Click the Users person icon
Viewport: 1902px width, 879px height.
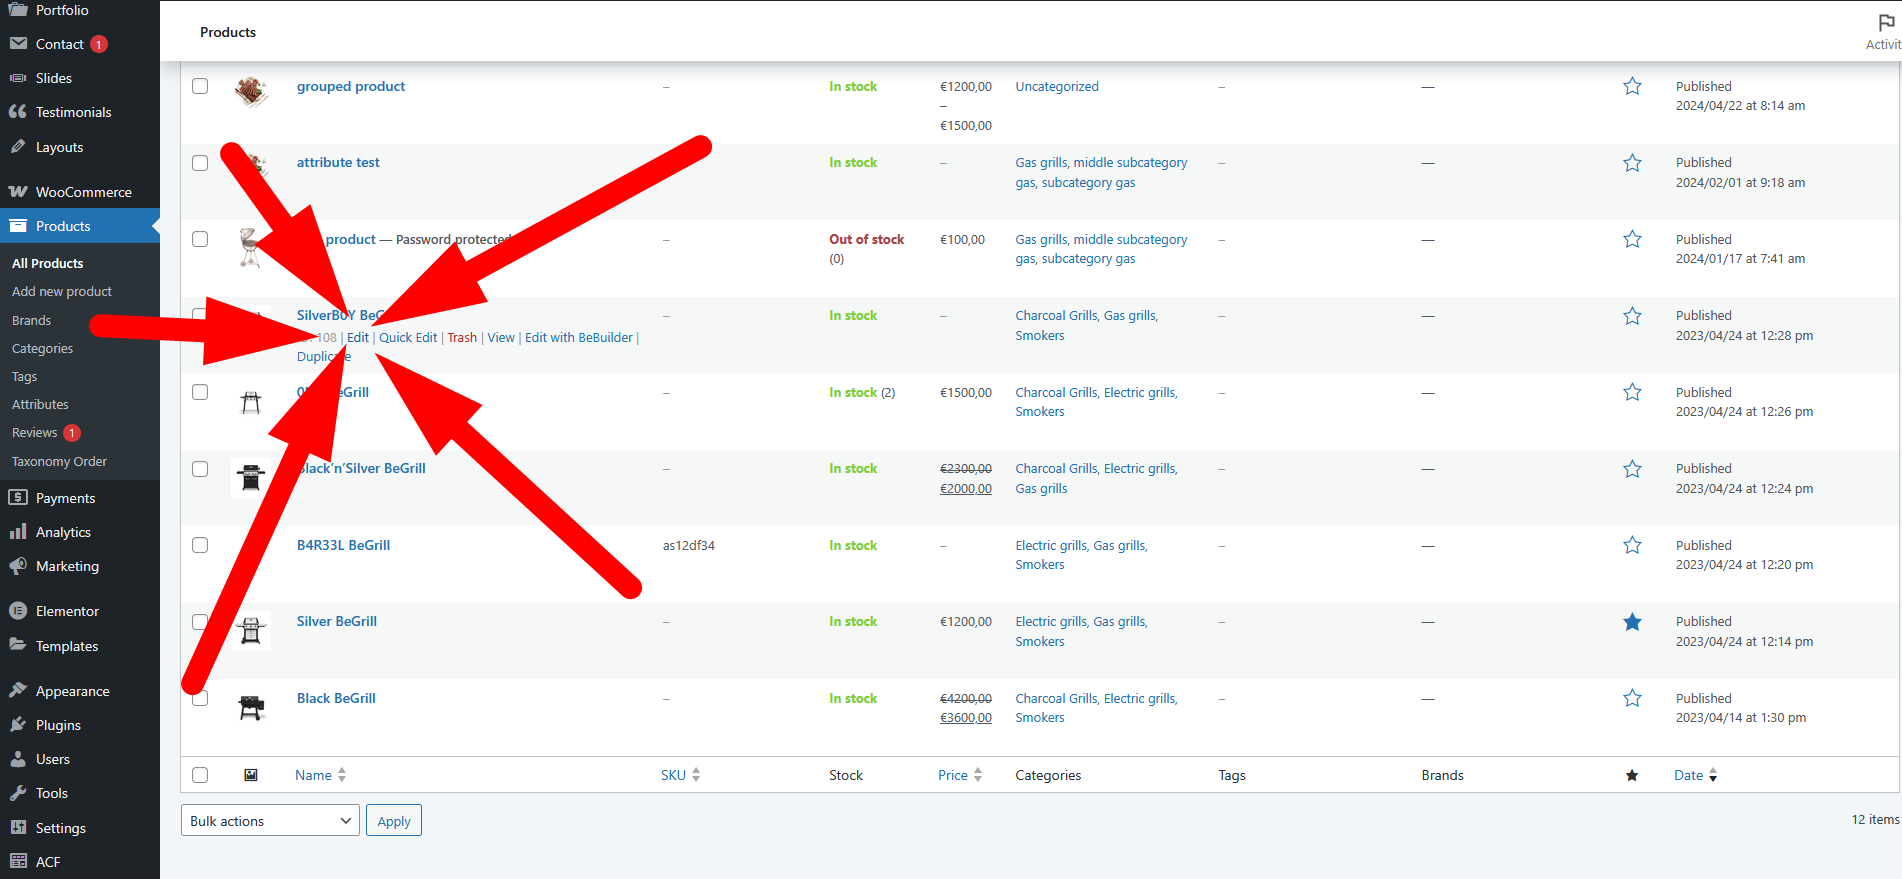tap(18, 759)
